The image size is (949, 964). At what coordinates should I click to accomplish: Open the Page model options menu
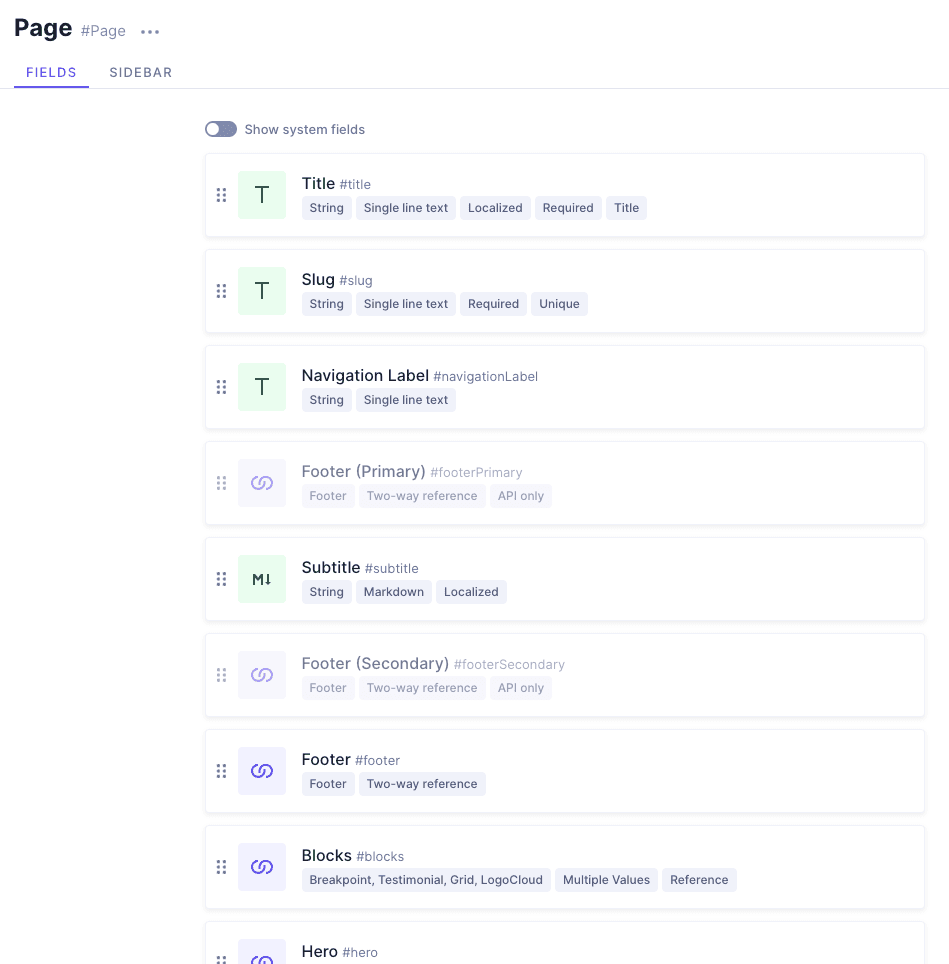pos(150,32)
